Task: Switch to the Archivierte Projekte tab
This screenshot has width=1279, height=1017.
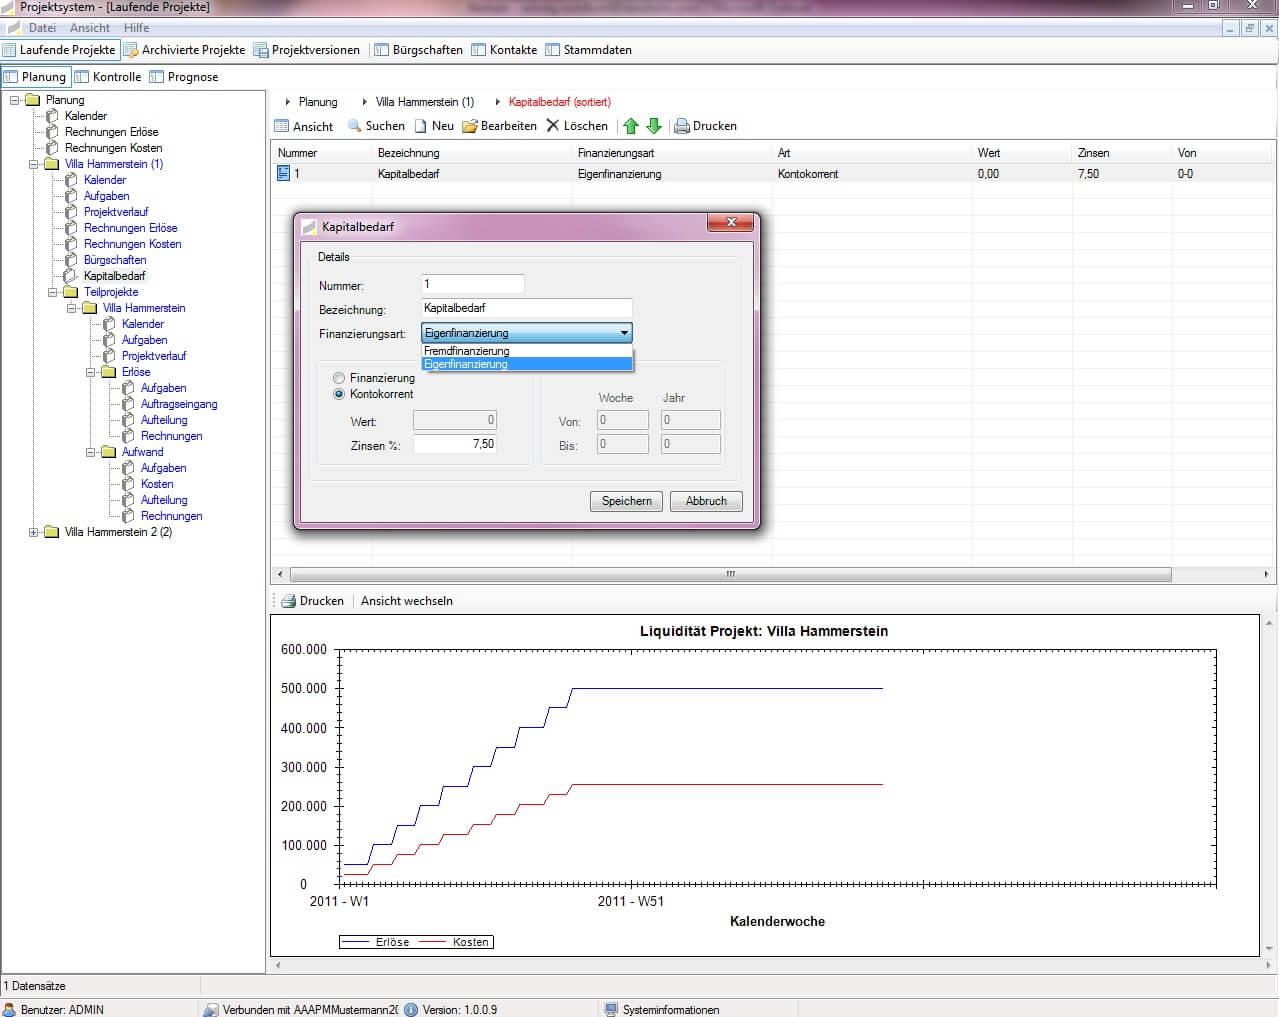Action: click(x=184, y=50)
